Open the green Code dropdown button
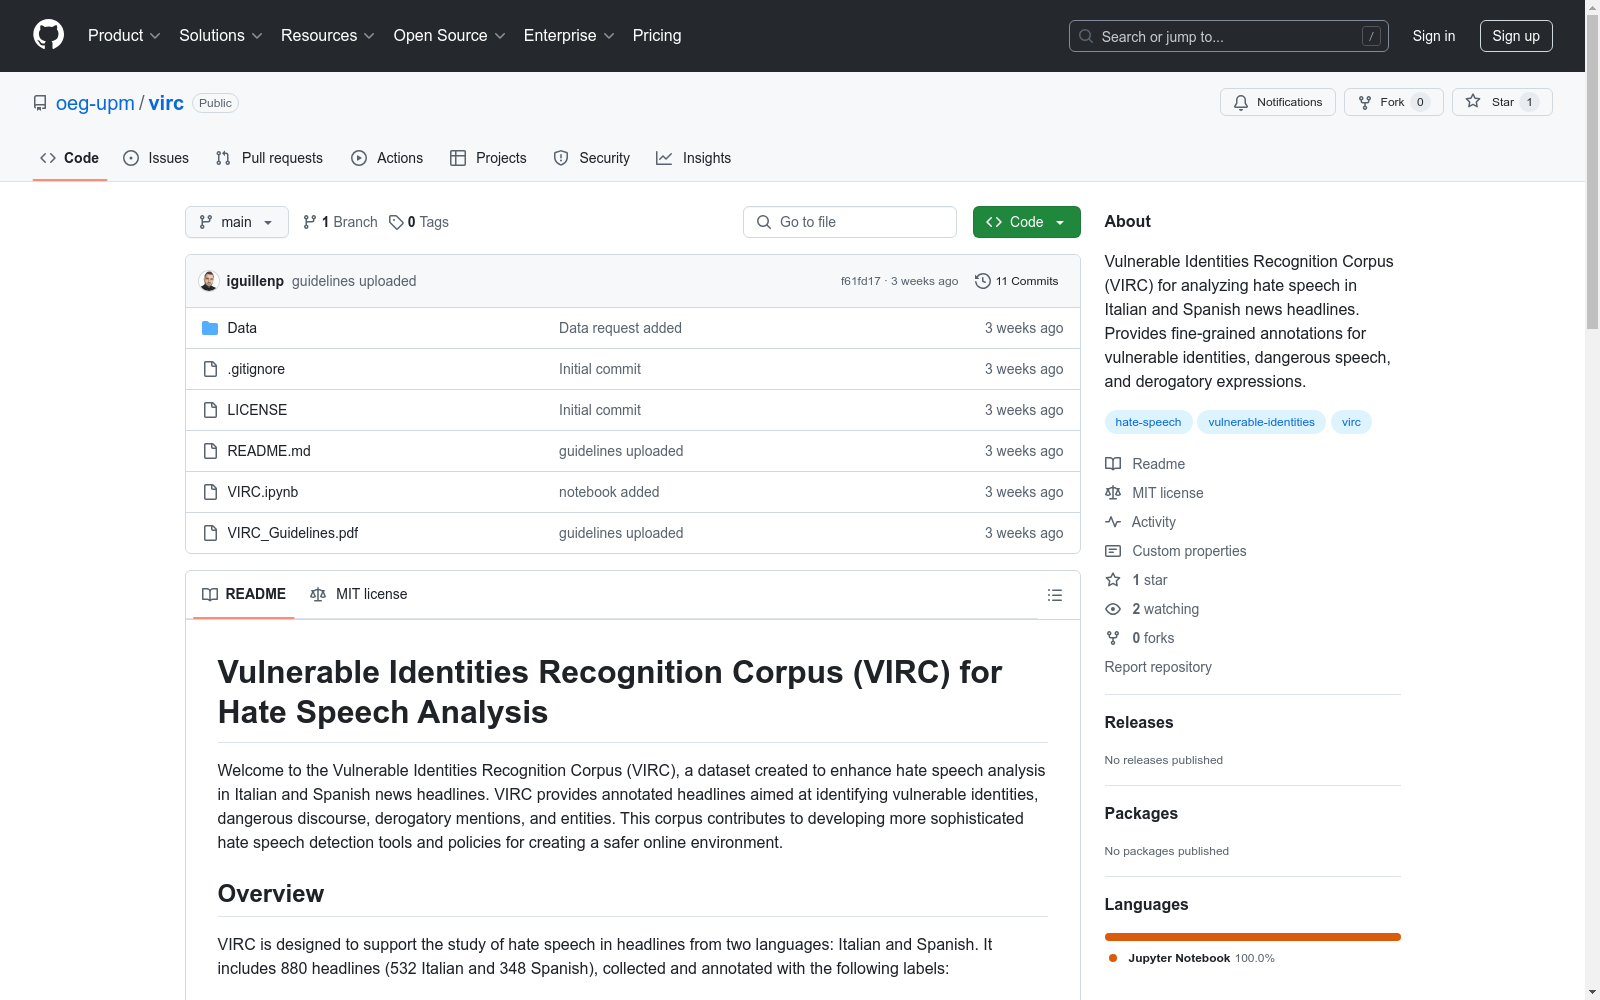The width and height of the screenshot is (1600, 1000). coord(1026,222)
